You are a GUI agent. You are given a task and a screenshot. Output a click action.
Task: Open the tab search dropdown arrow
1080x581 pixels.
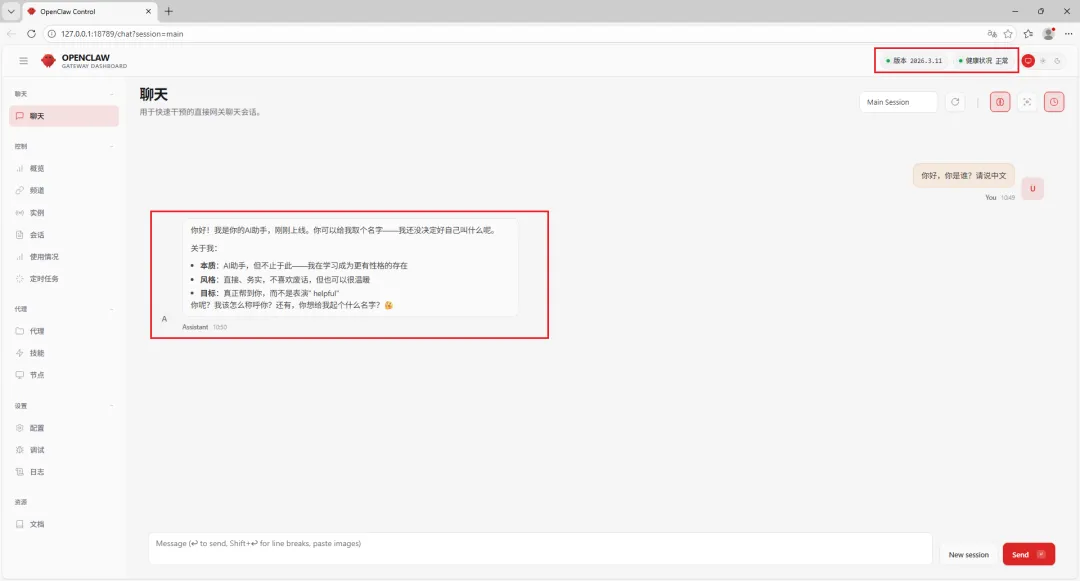[x=11, y=11]
